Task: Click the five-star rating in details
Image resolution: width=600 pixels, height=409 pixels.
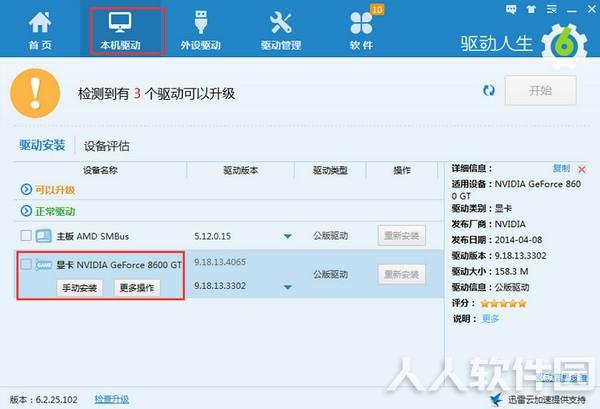Action: point(504,304)
